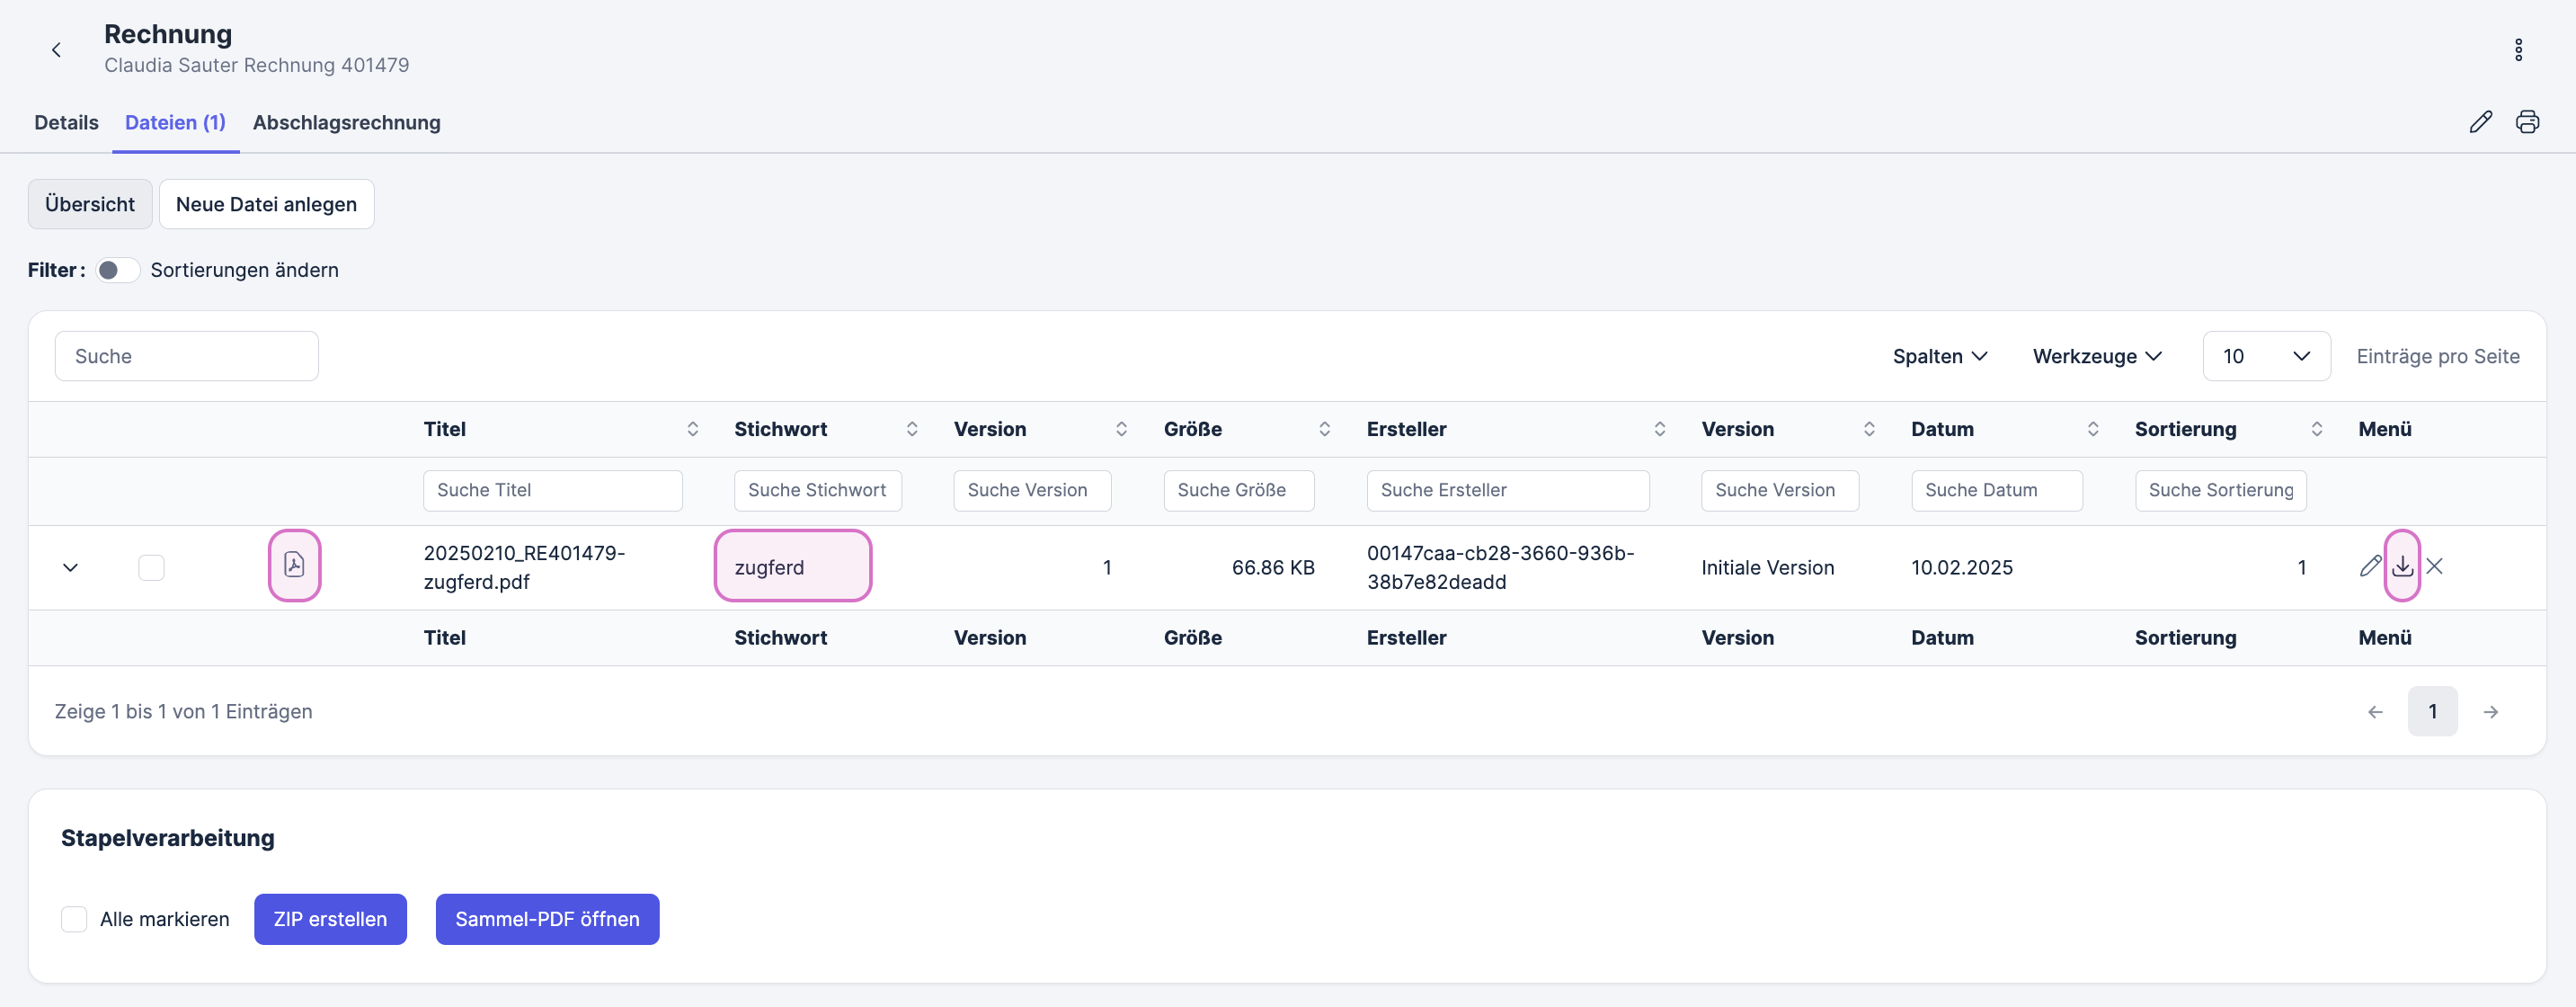Switch to the Details tab

click(x=66, y=122)
